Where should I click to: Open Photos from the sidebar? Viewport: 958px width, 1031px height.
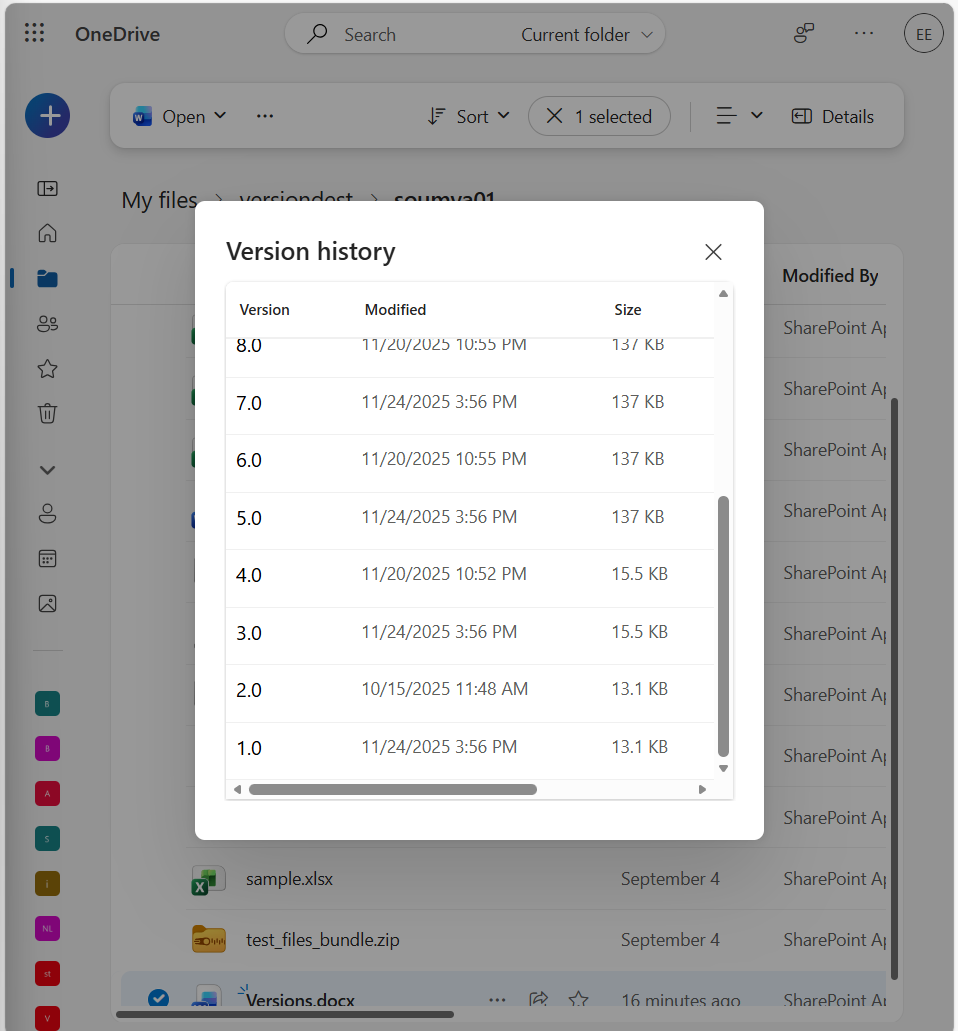tap(47, 603)
